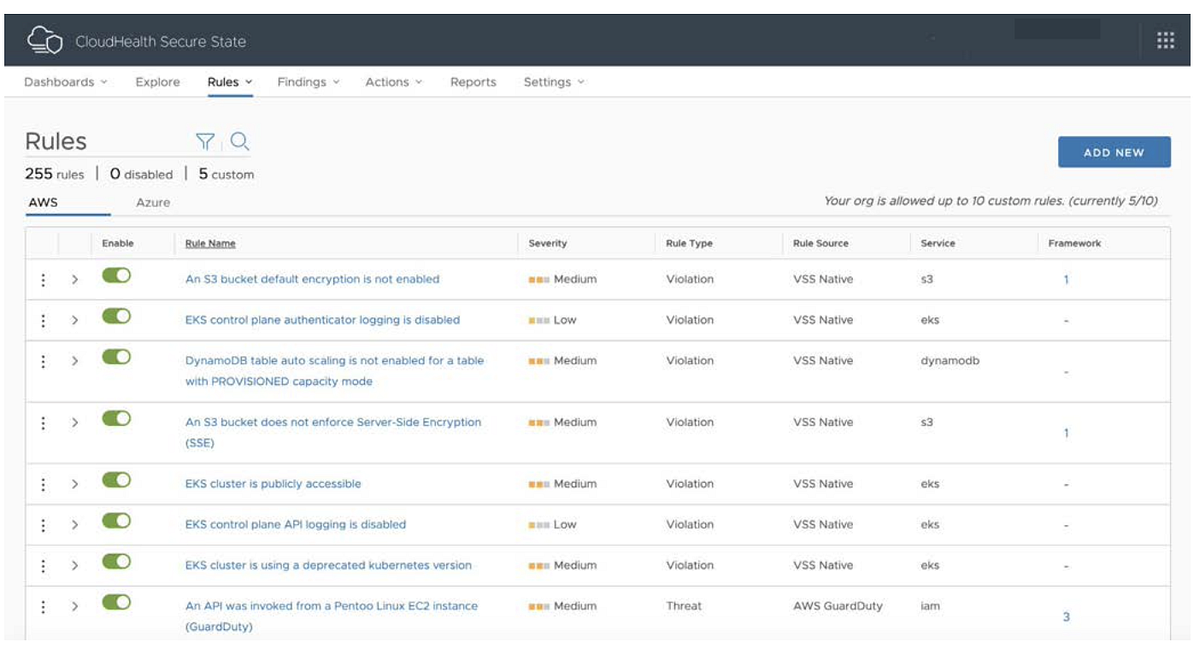Click the ADD NEW button

pos(1114,152)
